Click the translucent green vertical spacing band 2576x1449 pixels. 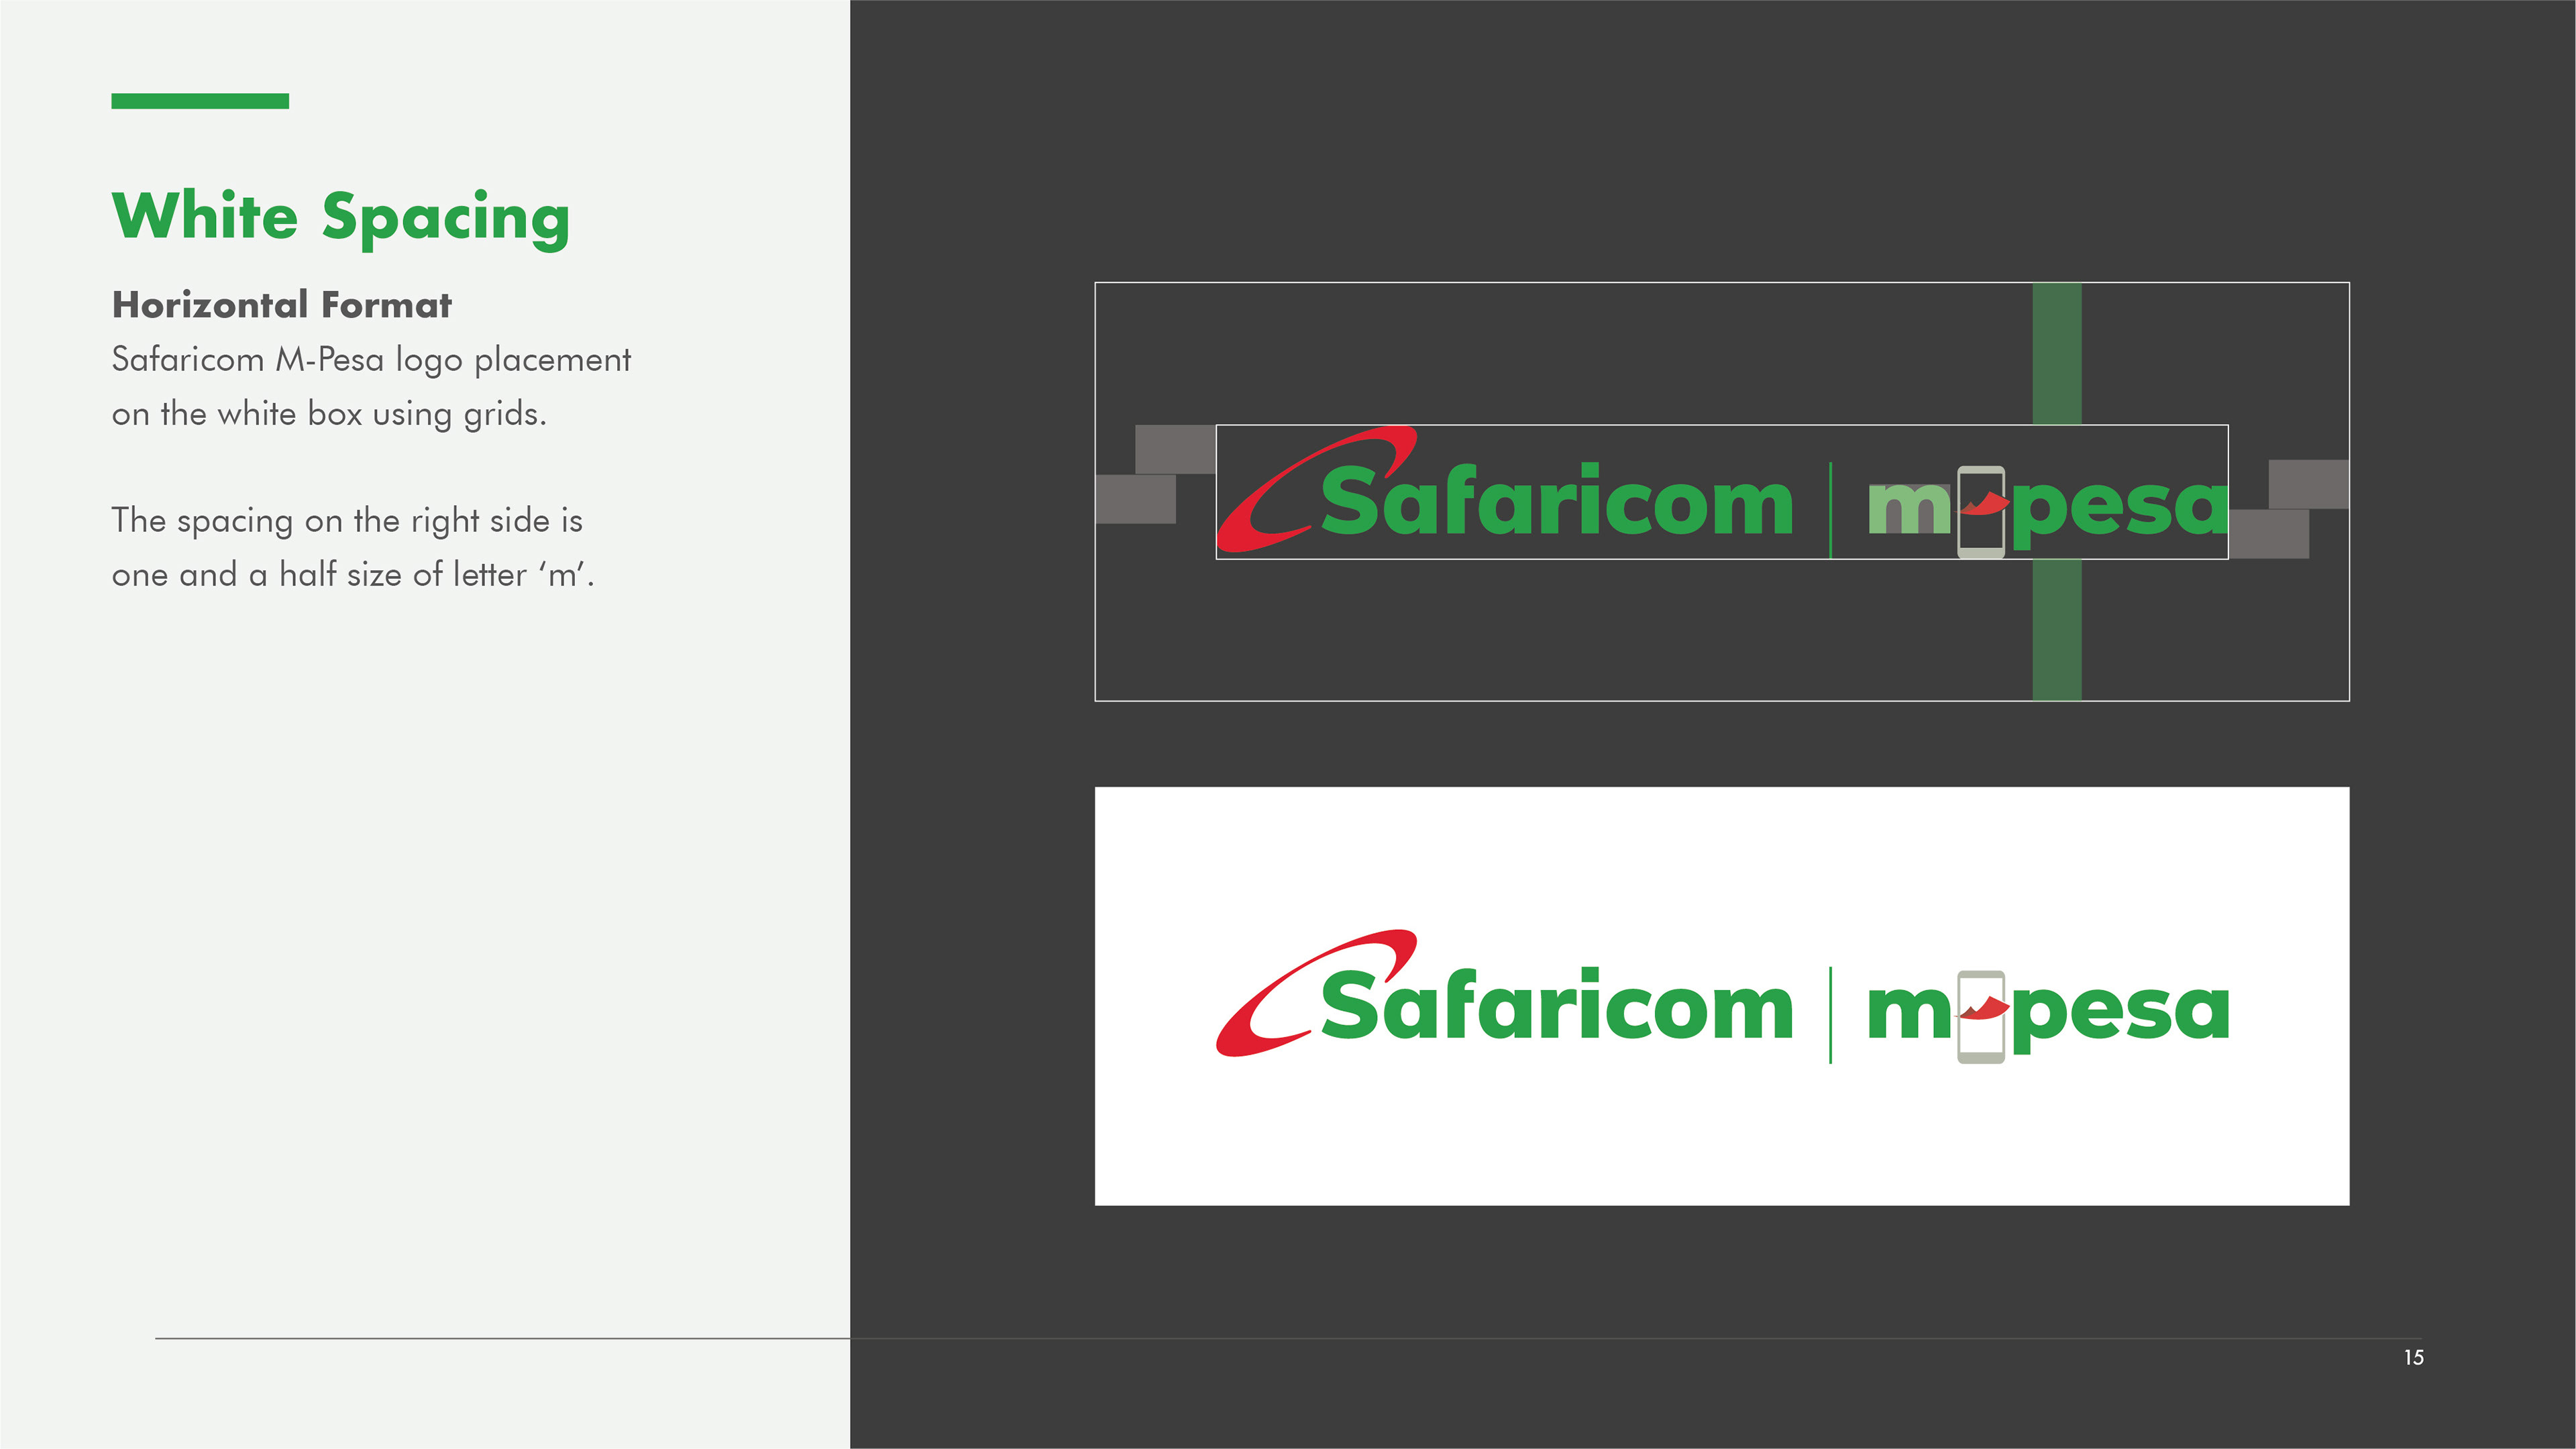pos(2057,491)
